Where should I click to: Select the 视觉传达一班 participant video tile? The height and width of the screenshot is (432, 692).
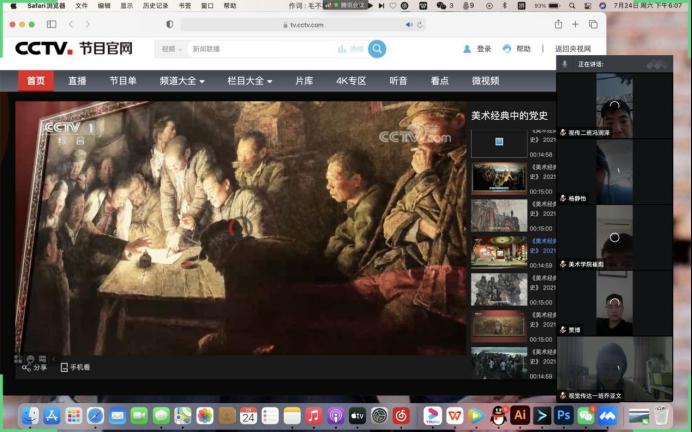(614, 369)
